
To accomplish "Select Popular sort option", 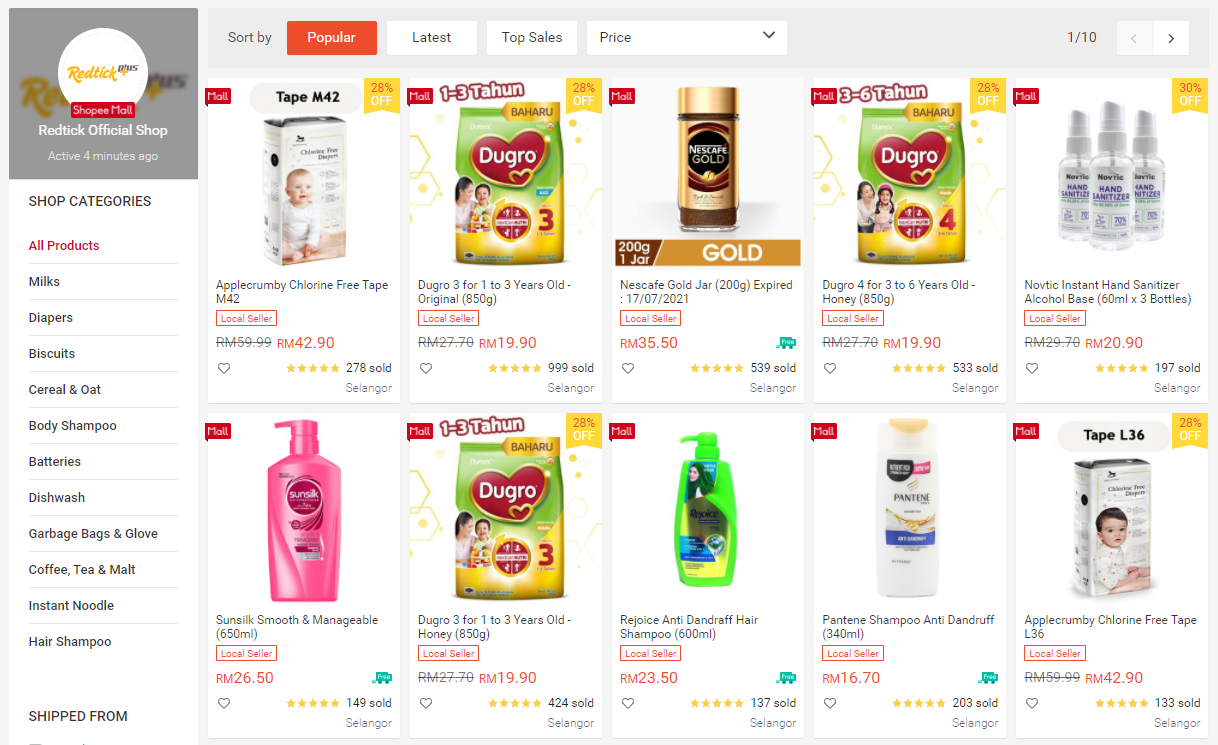I will pyautogui.click(x=332, y=38).
